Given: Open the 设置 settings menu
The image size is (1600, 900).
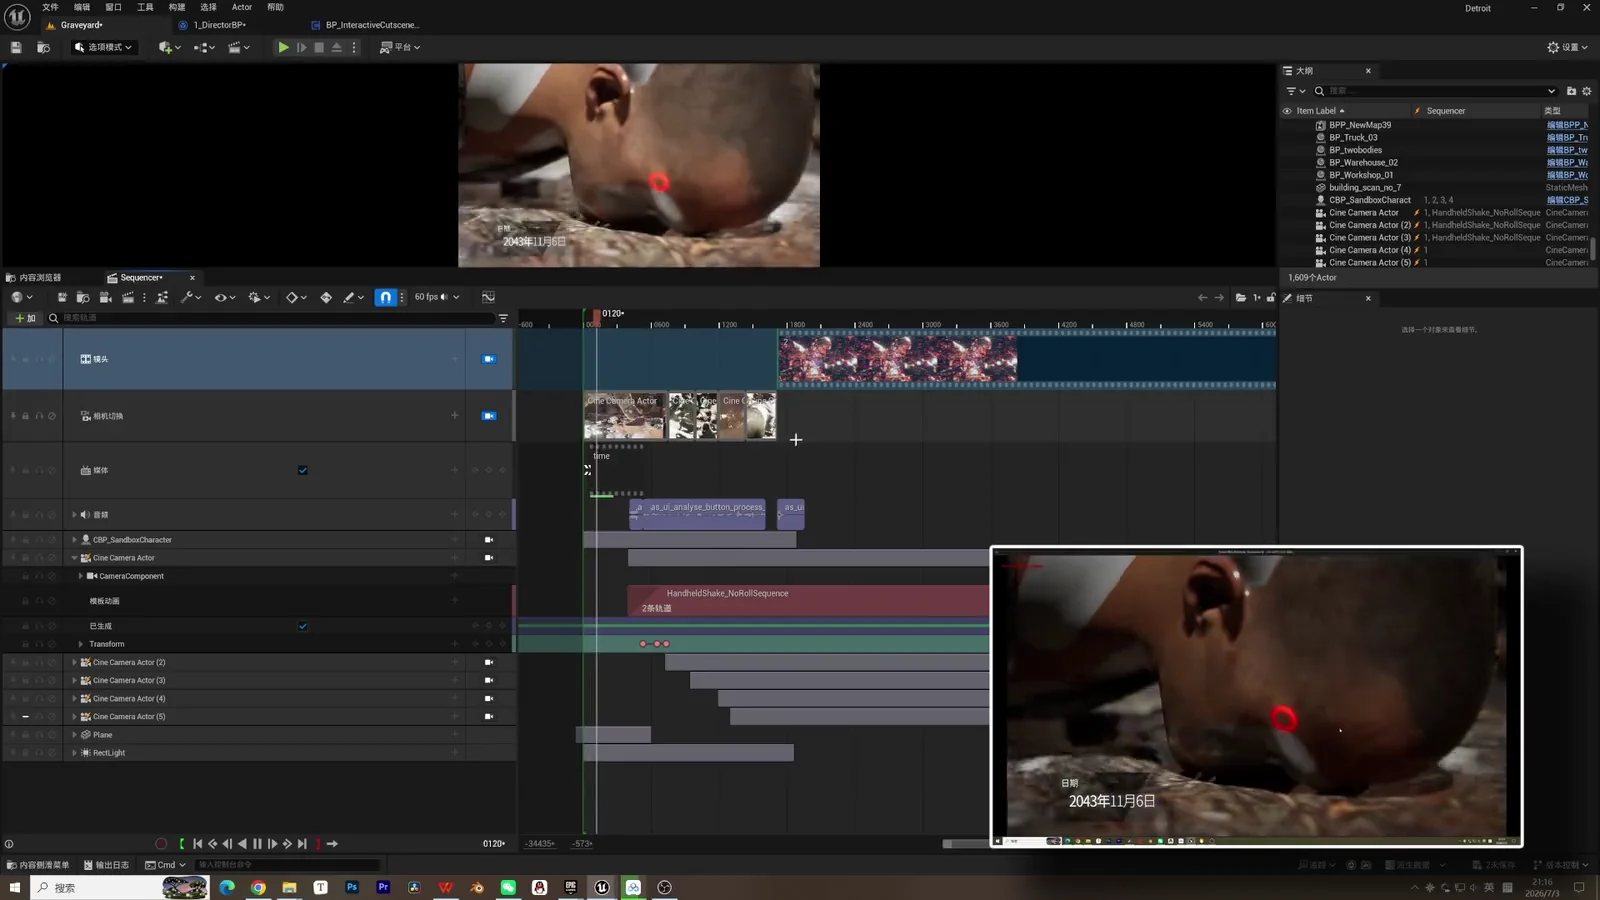Looking at the screenshot, I should coord(1567,47).
